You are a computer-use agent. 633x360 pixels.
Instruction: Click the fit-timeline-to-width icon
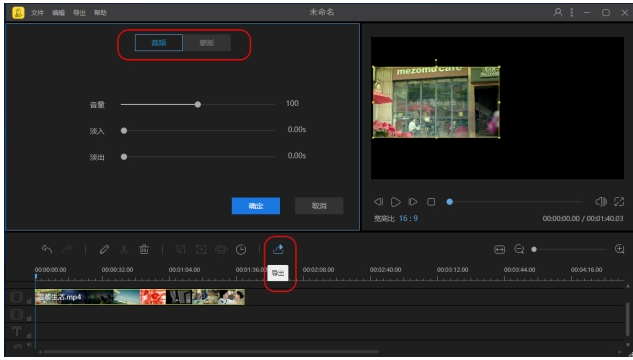click(x=499, y=250)
